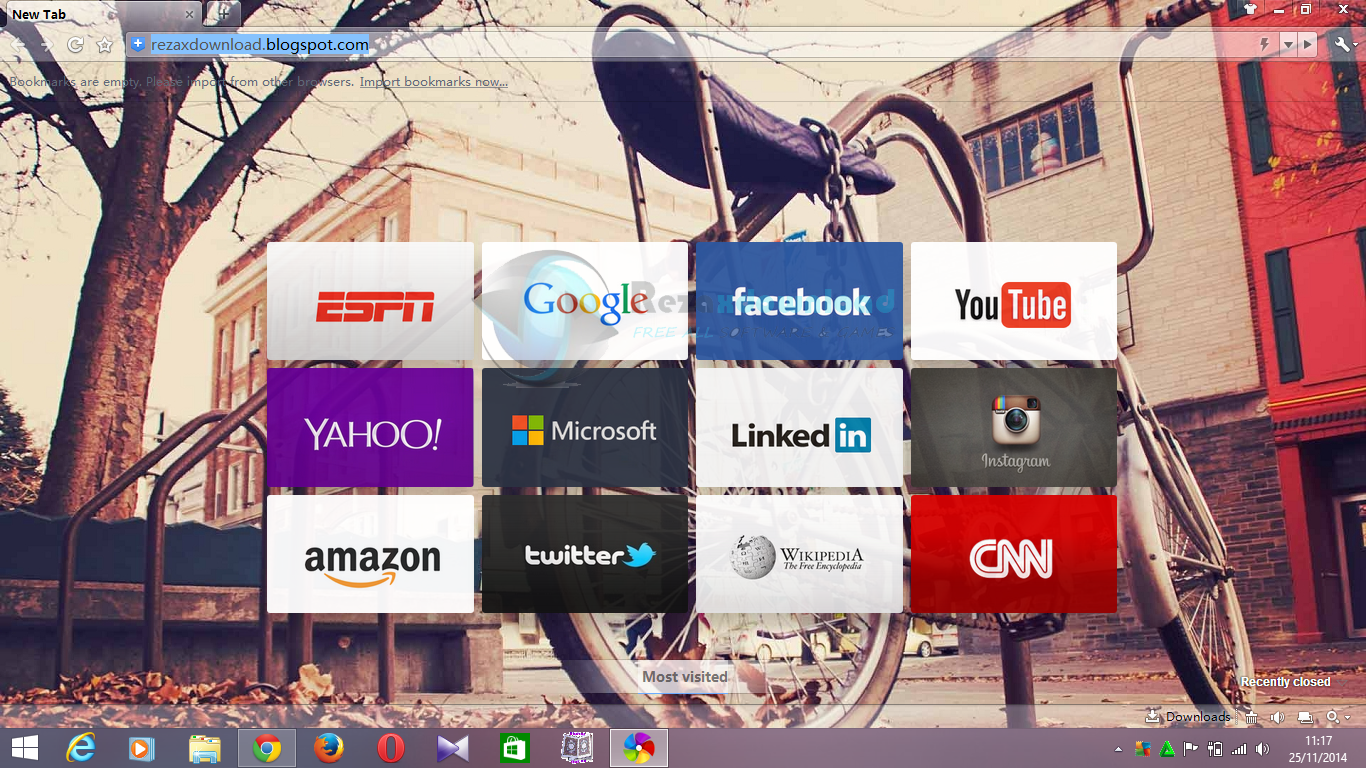Click the trash clear-data icon in status bar
This screenshot has height=768, width=1366.
tap(1250, 717)
